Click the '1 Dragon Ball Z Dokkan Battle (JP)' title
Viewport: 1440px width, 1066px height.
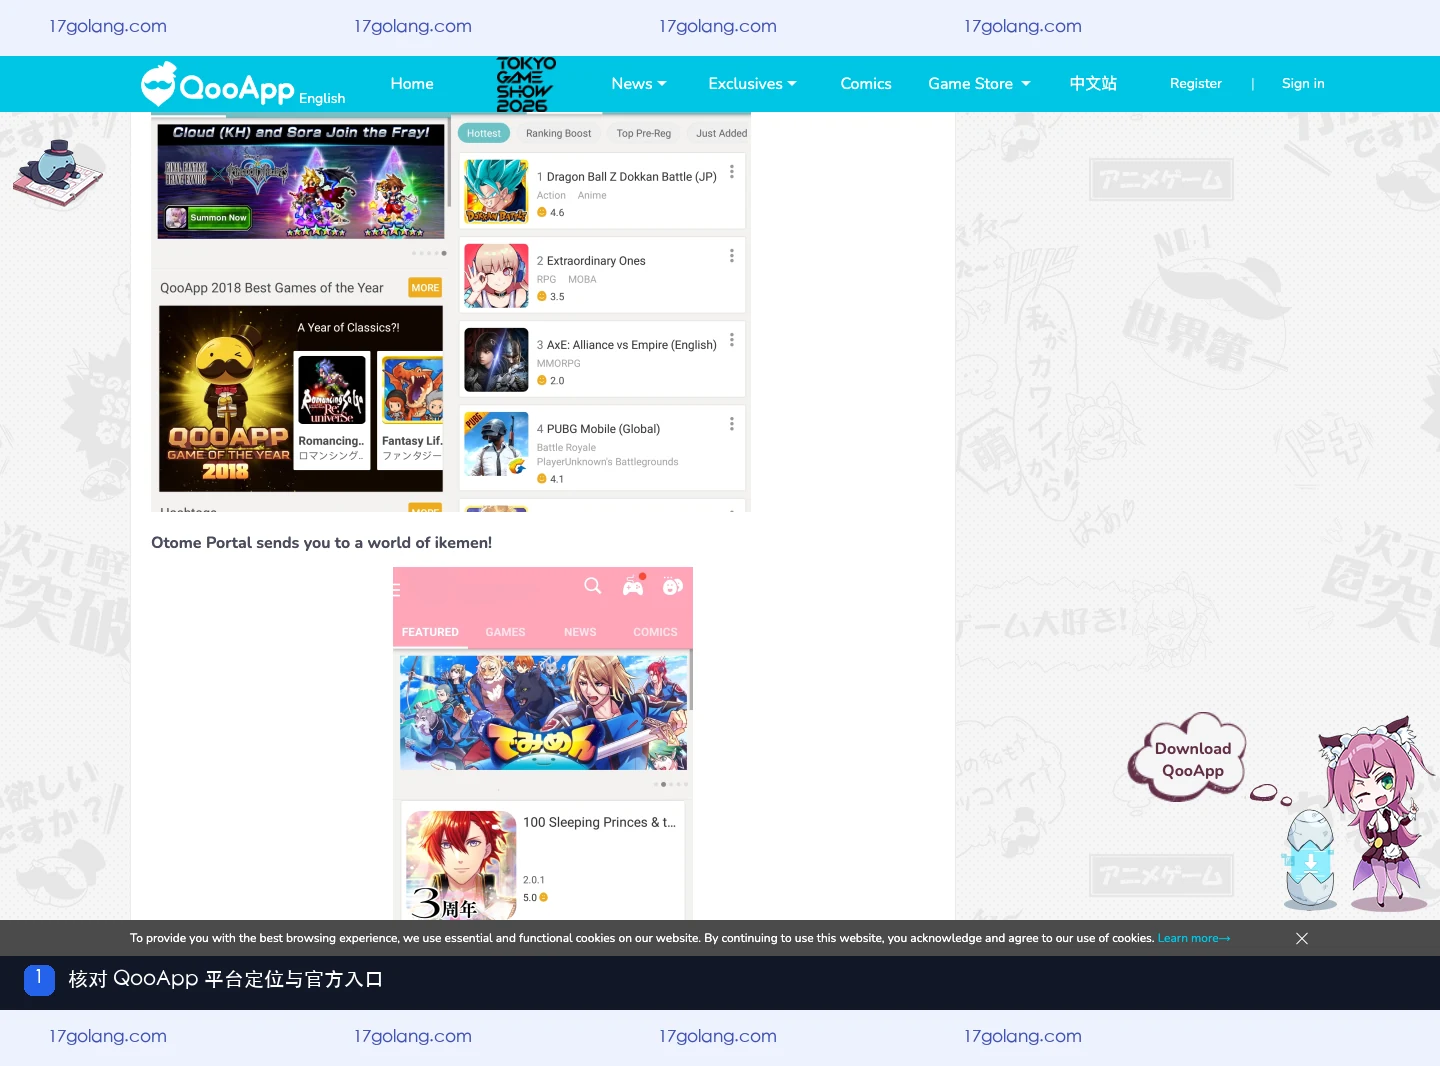click(627, 177)
